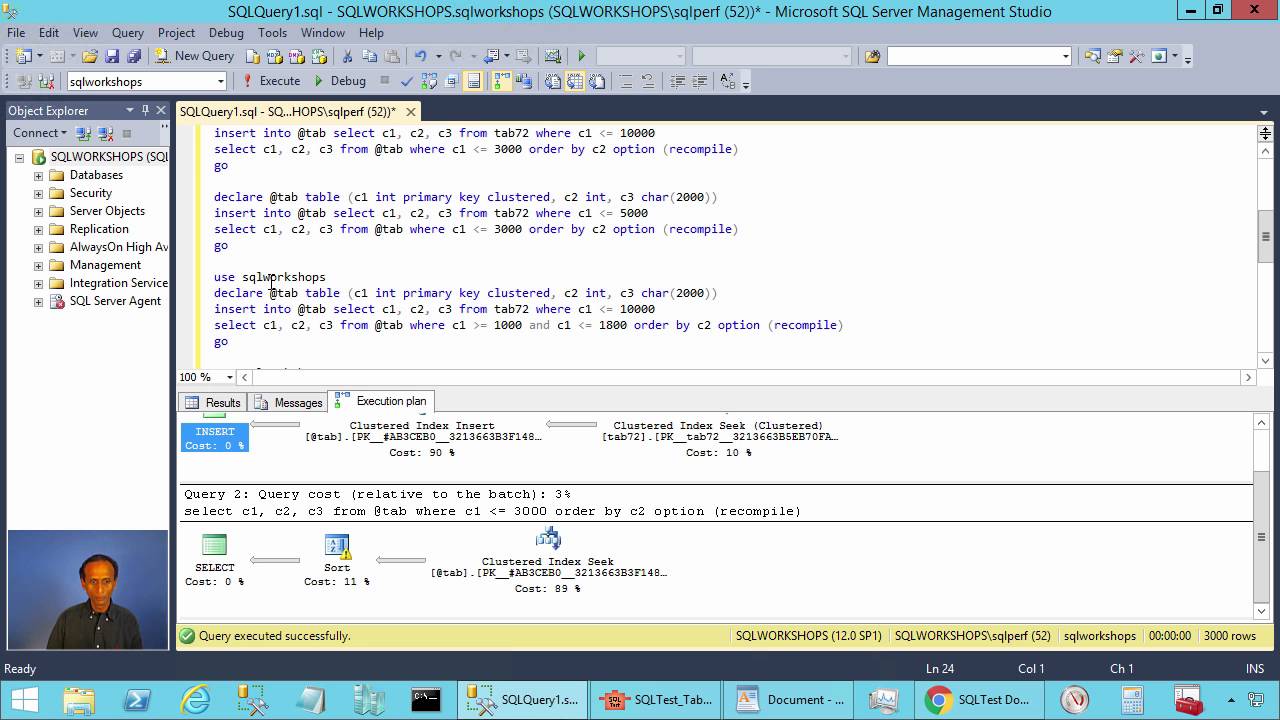The height and width of the screenshot is (720, 1280).
Task: Click the SELECT node in execution plan
Action: coord(214,559)
